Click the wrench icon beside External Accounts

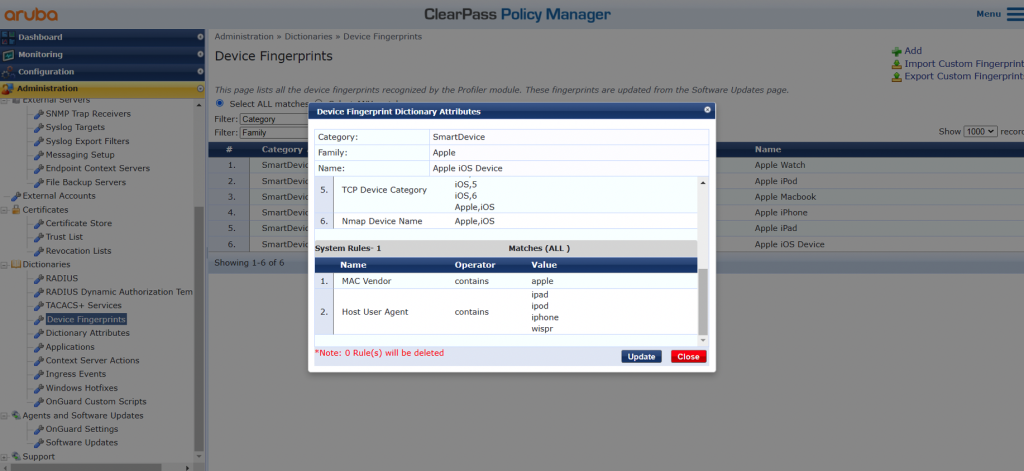pyautogui.click(x=16, y=196)
